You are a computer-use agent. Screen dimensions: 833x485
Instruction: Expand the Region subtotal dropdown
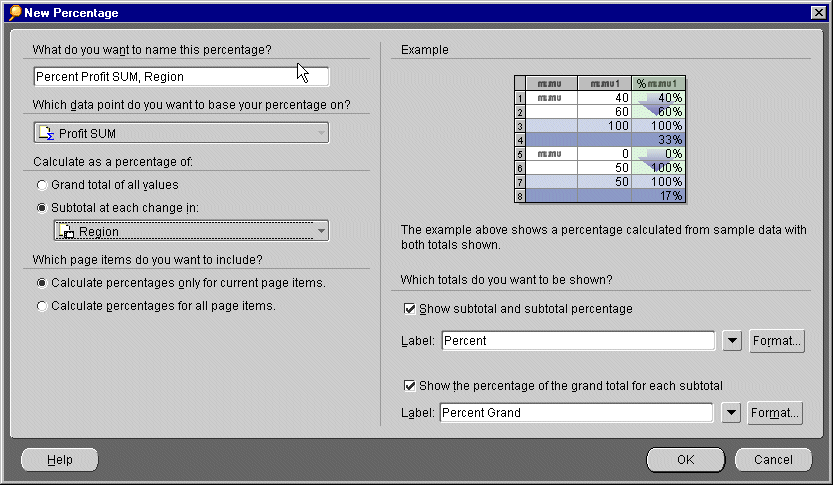coord(320,231)
